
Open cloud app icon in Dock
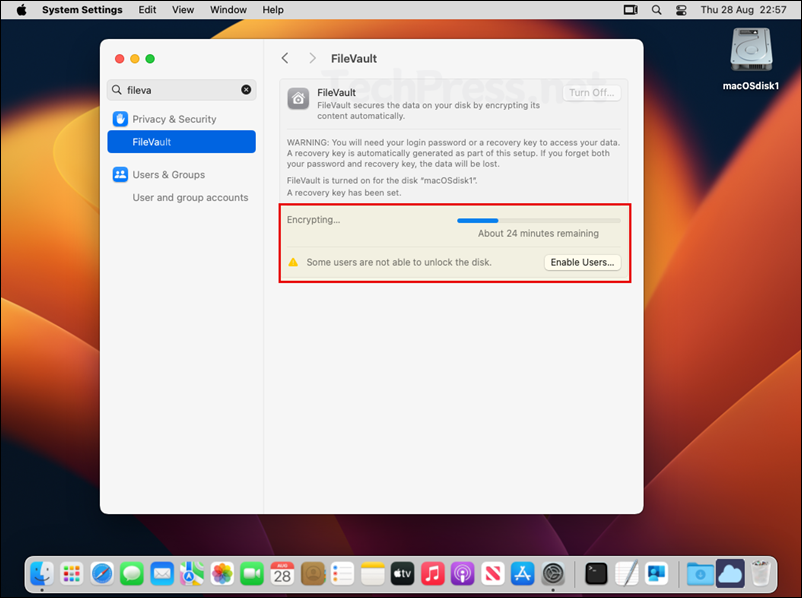[730, 573]
